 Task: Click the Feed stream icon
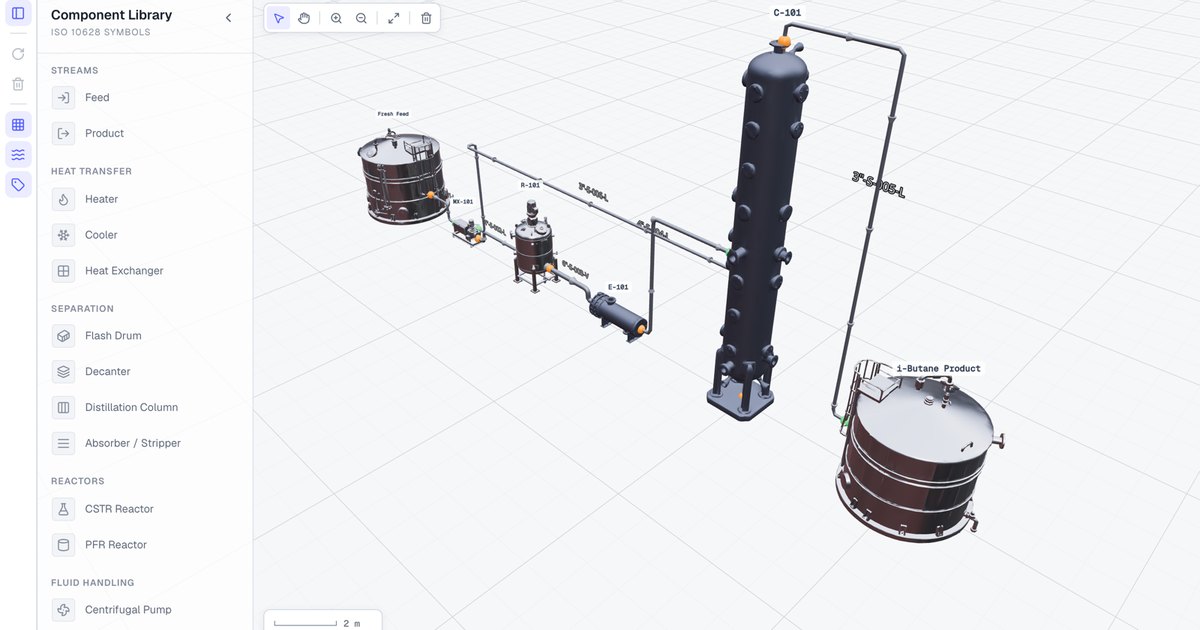(x=63, y=98)
